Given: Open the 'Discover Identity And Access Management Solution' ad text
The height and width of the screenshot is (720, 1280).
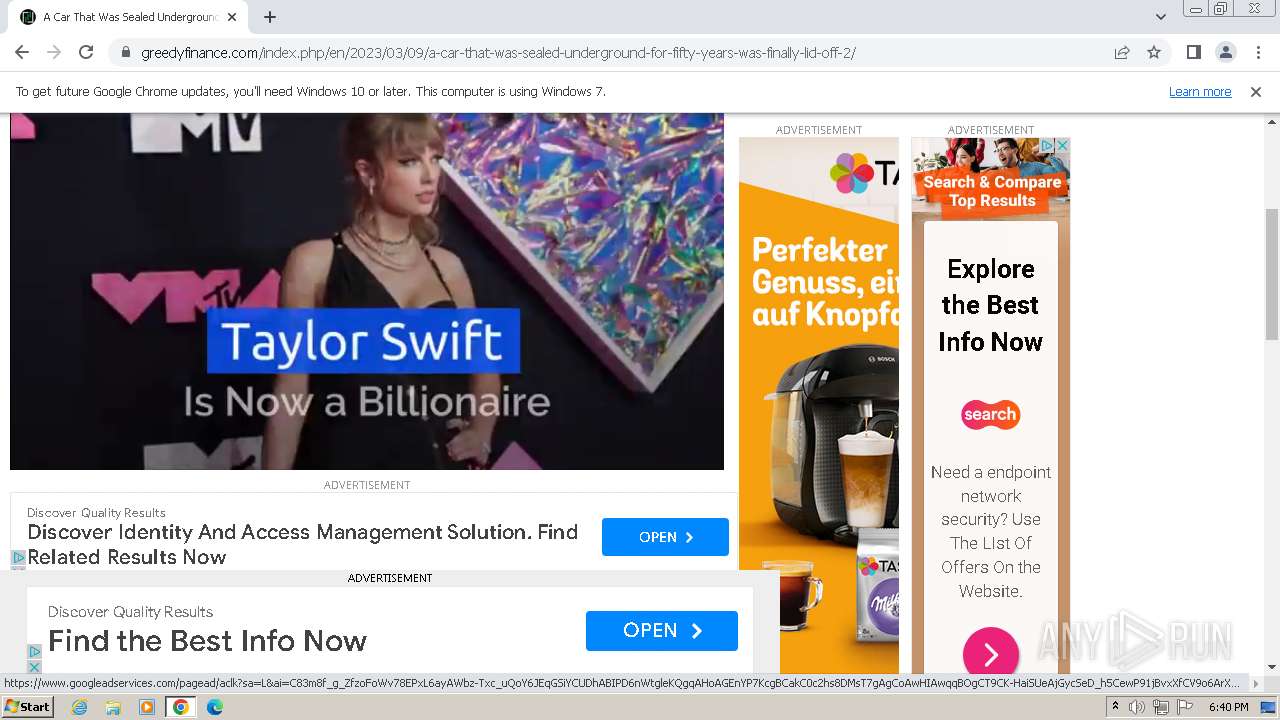Looking at the screenshot, I should [302, 544].
